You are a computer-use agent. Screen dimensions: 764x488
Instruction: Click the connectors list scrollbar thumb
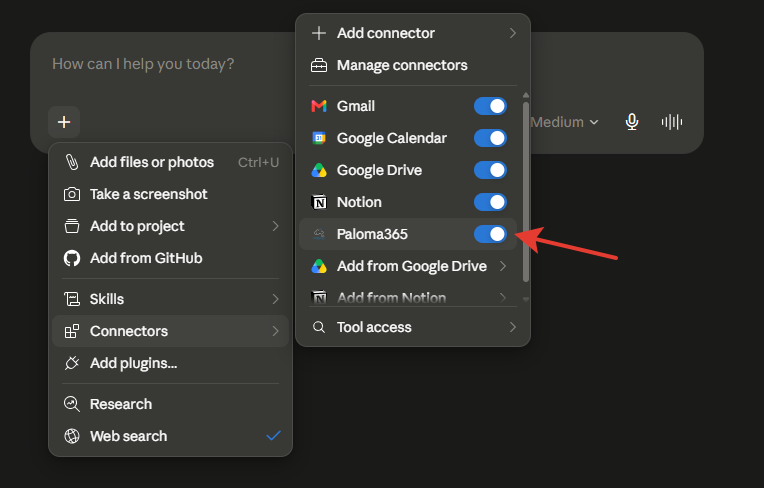pos(526,191)
